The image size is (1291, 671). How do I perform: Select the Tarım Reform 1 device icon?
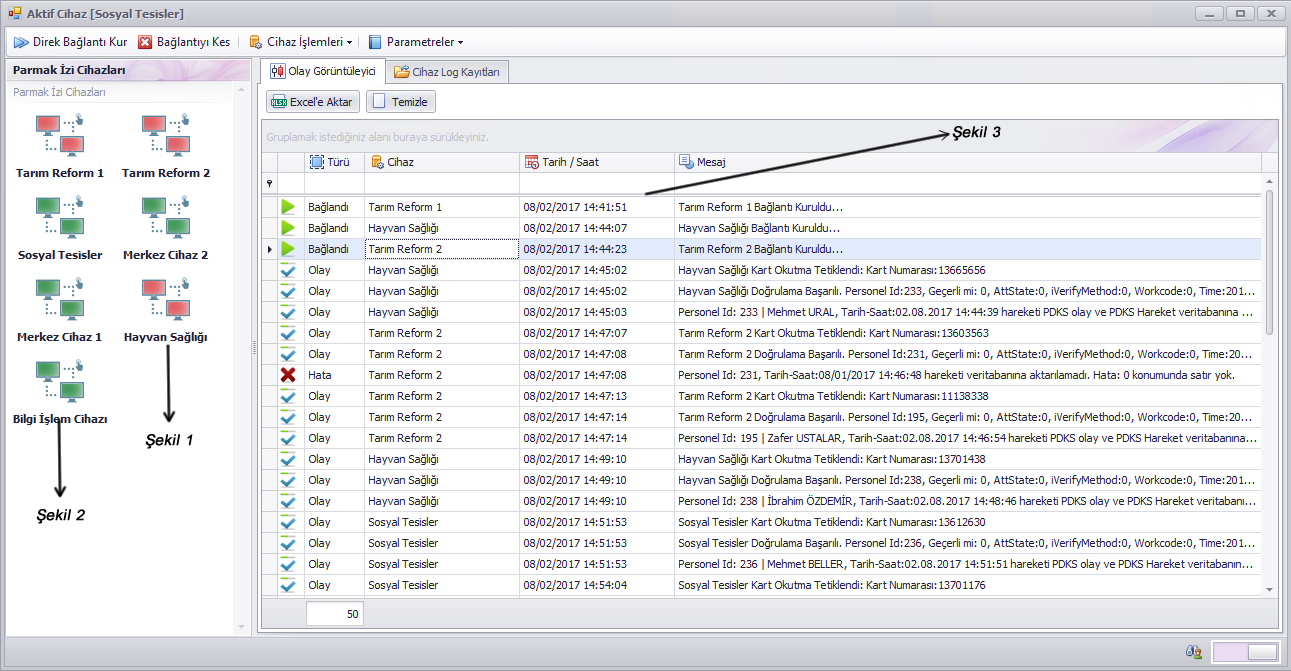pyautogui.click(x=60, y=136)
